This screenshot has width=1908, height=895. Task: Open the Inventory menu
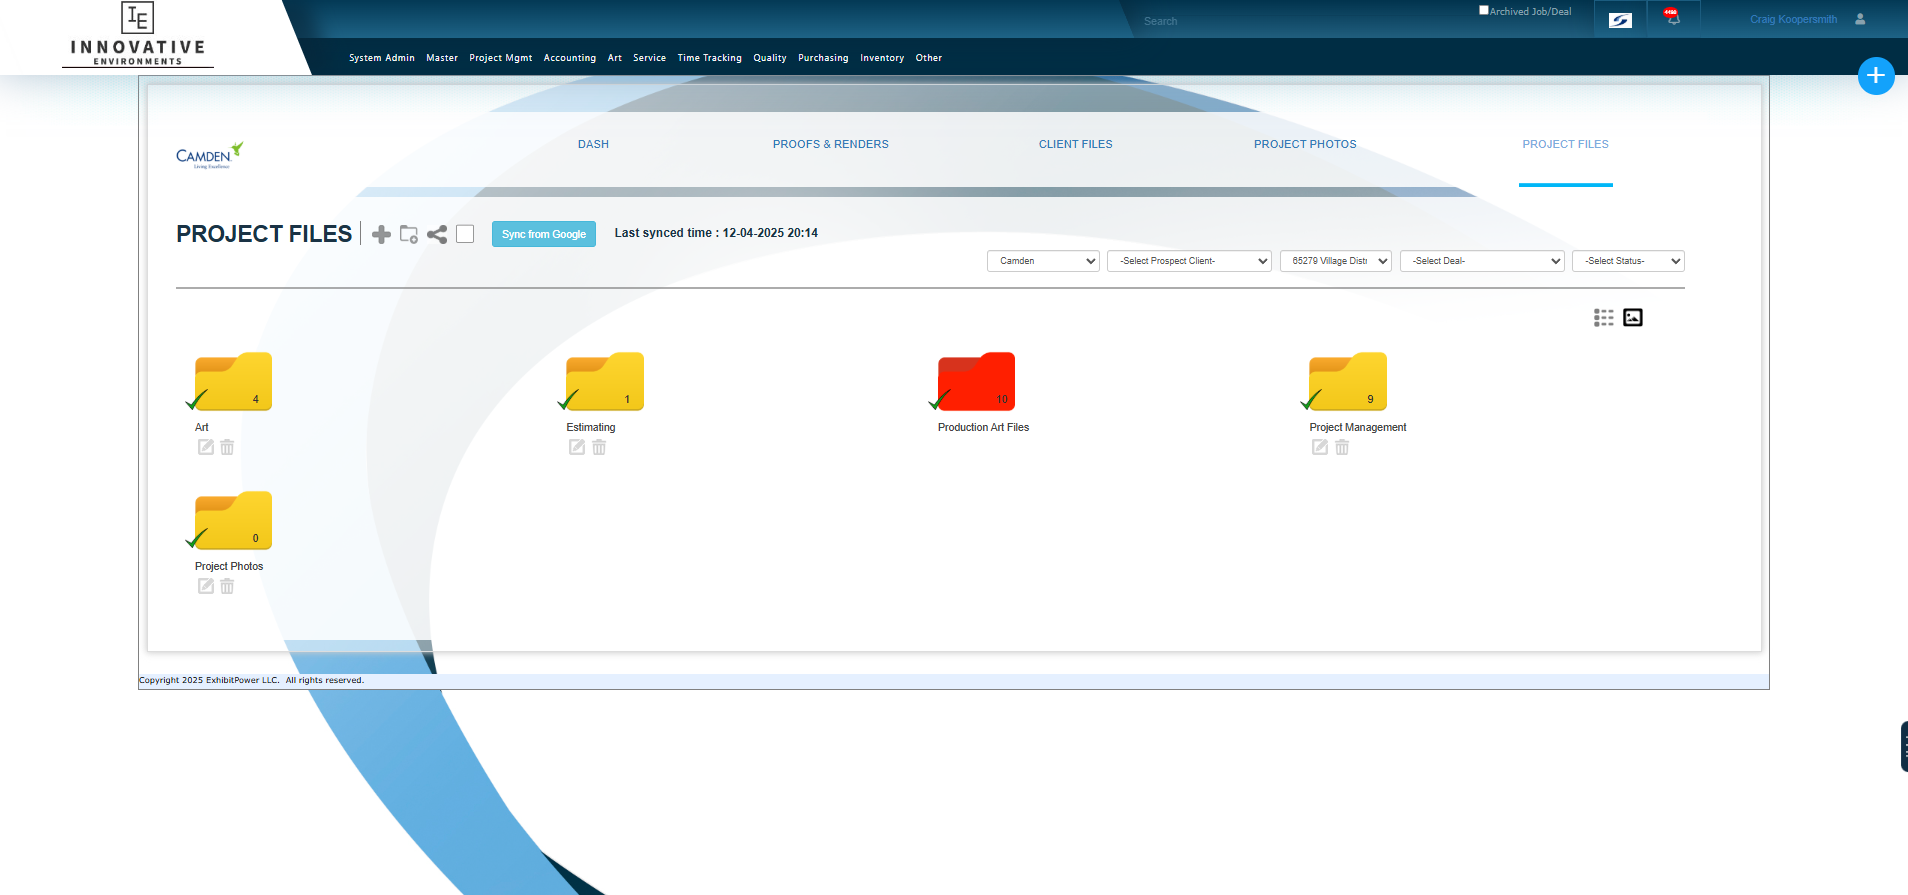tap(882, 58)
